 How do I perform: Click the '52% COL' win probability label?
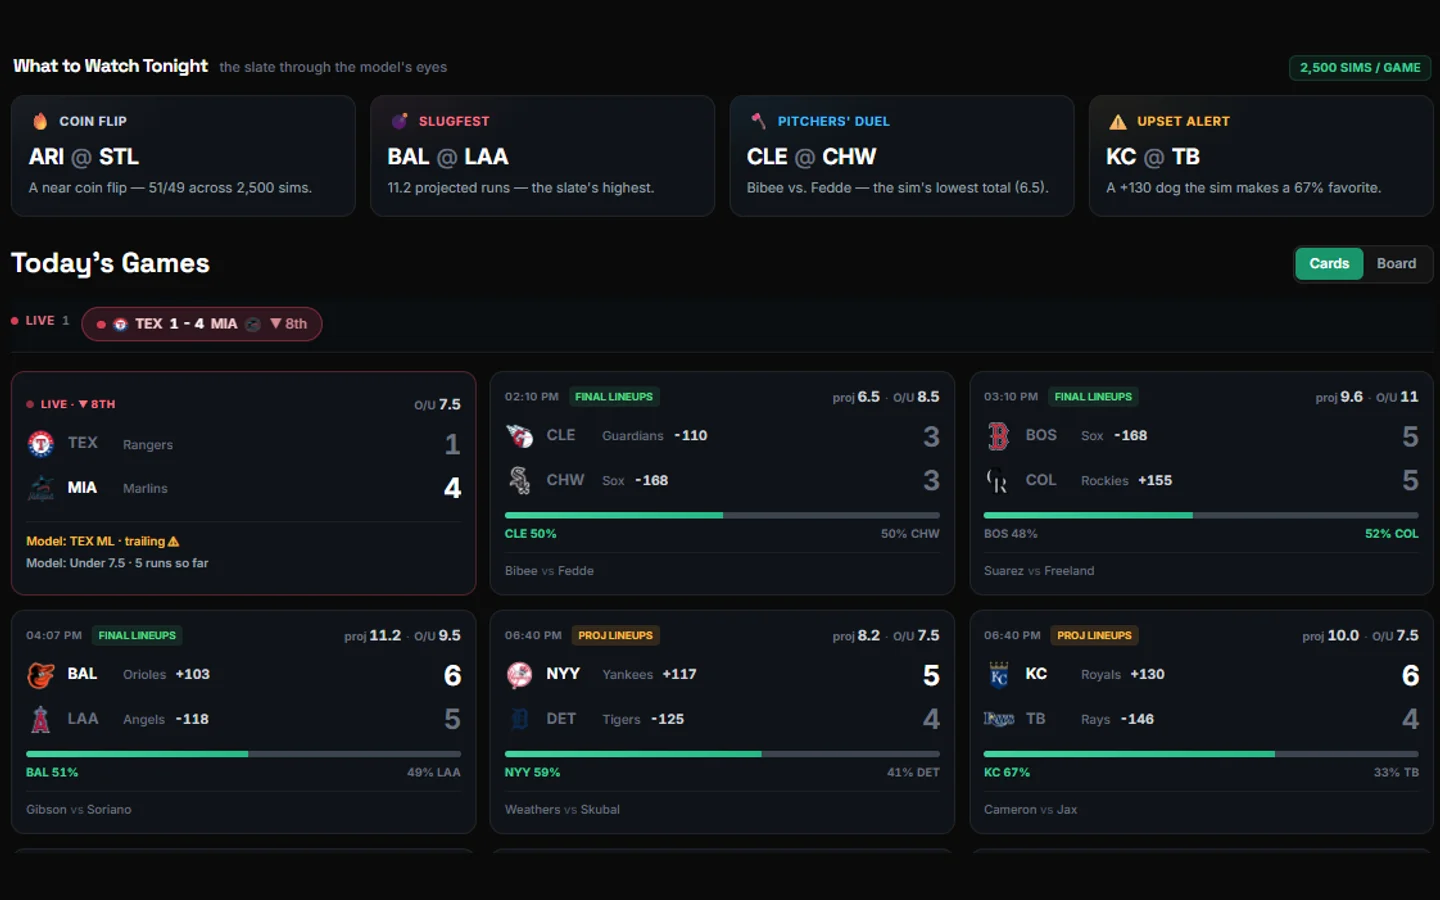point(1392,534)
